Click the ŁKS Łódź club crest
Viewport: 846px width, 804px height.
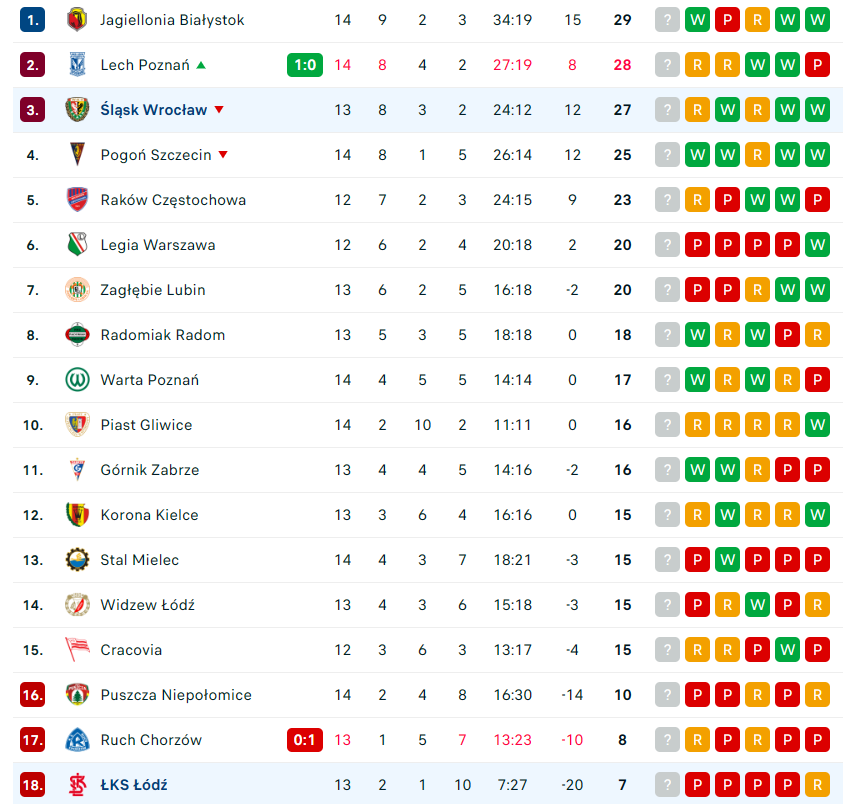[x=77, y=785]
